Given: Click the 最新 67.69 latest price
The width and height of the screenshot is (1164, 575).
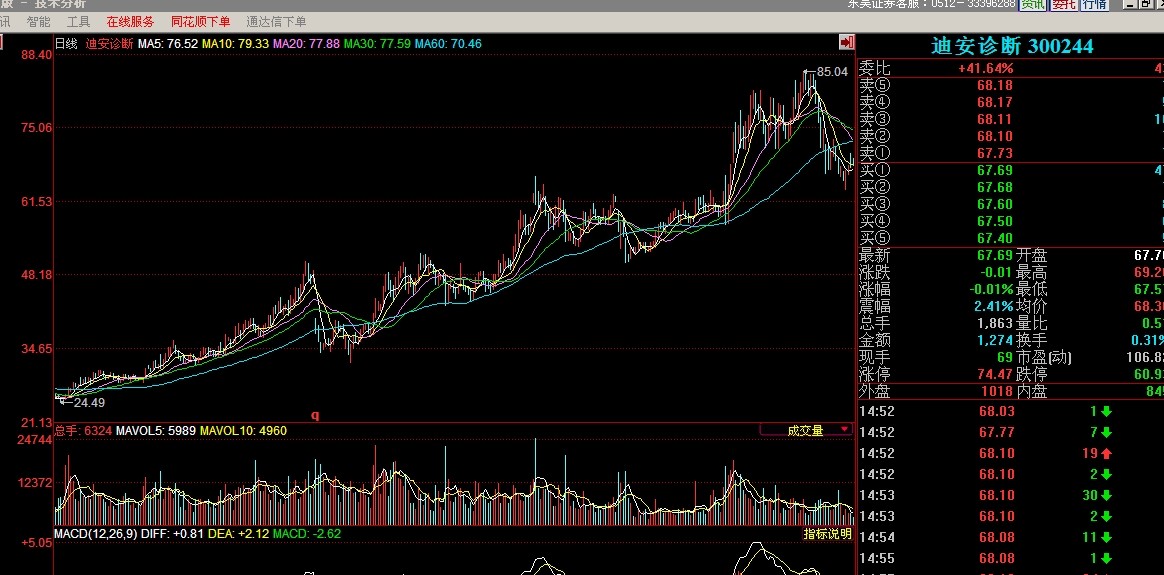Looking at the screenshot, I should pyautogui.click(x=995, y=256).
